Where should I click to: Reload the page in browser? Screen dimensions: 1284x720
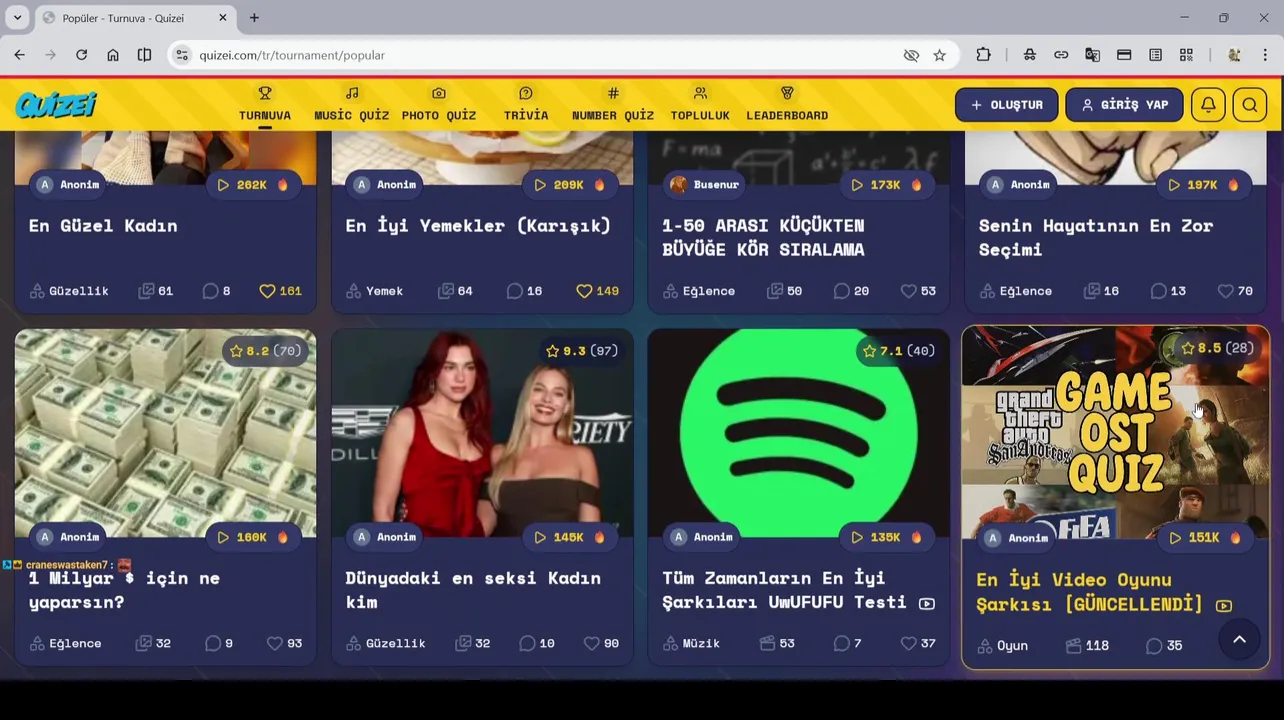tap(81, 55)
